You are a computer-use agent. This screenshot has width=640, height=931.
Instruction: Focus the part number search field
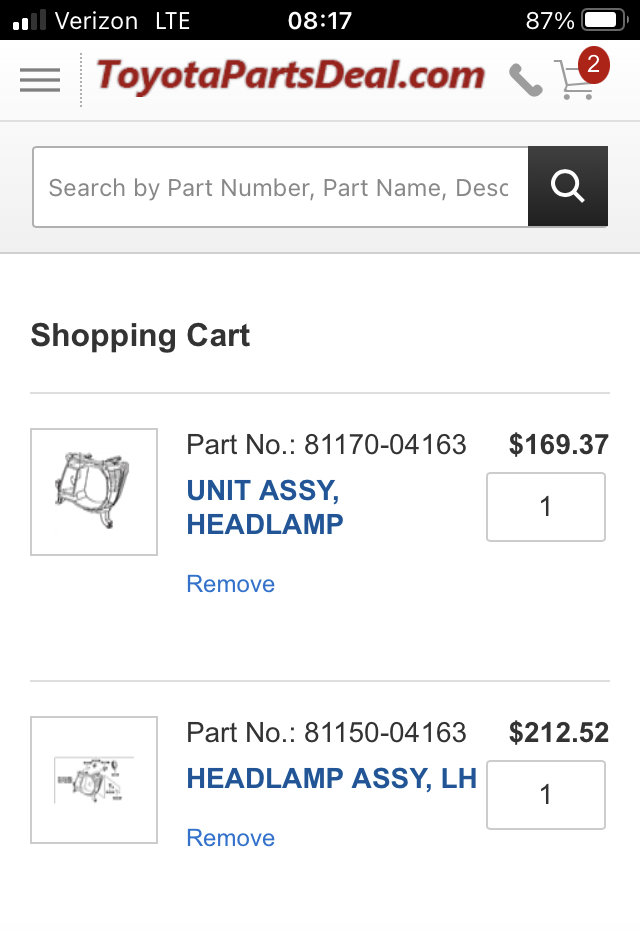coord(280,186)
